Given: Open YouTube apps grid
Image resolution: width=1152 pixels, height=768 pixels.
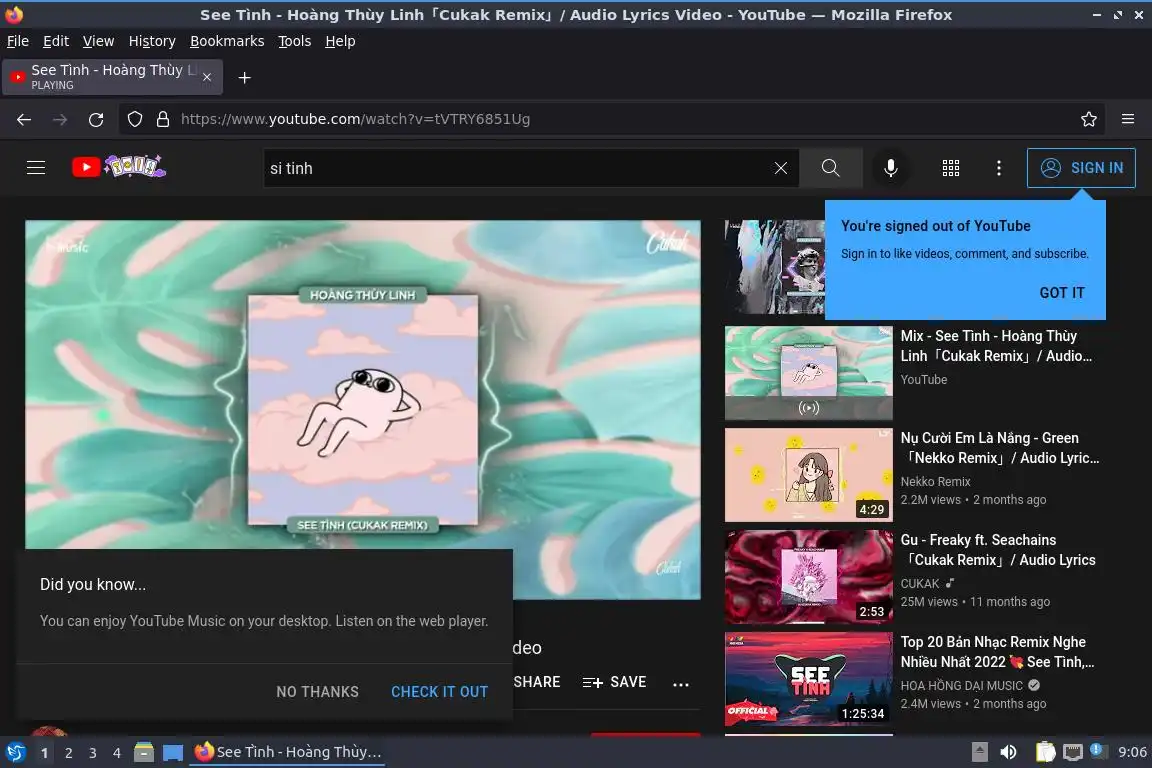Looking at the screenshot, I should click(951, 168).
